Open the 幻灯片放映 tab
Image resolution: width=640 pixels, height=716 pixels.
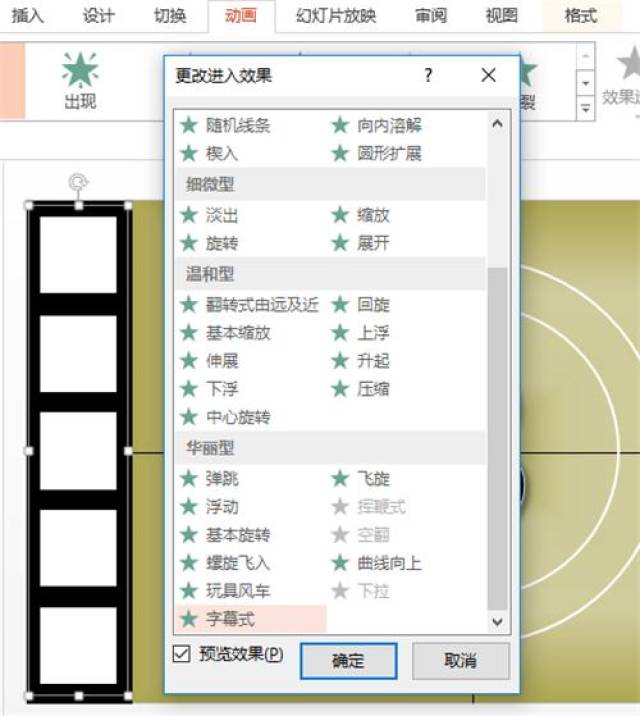pyautogui.click(x=336, y=16)
